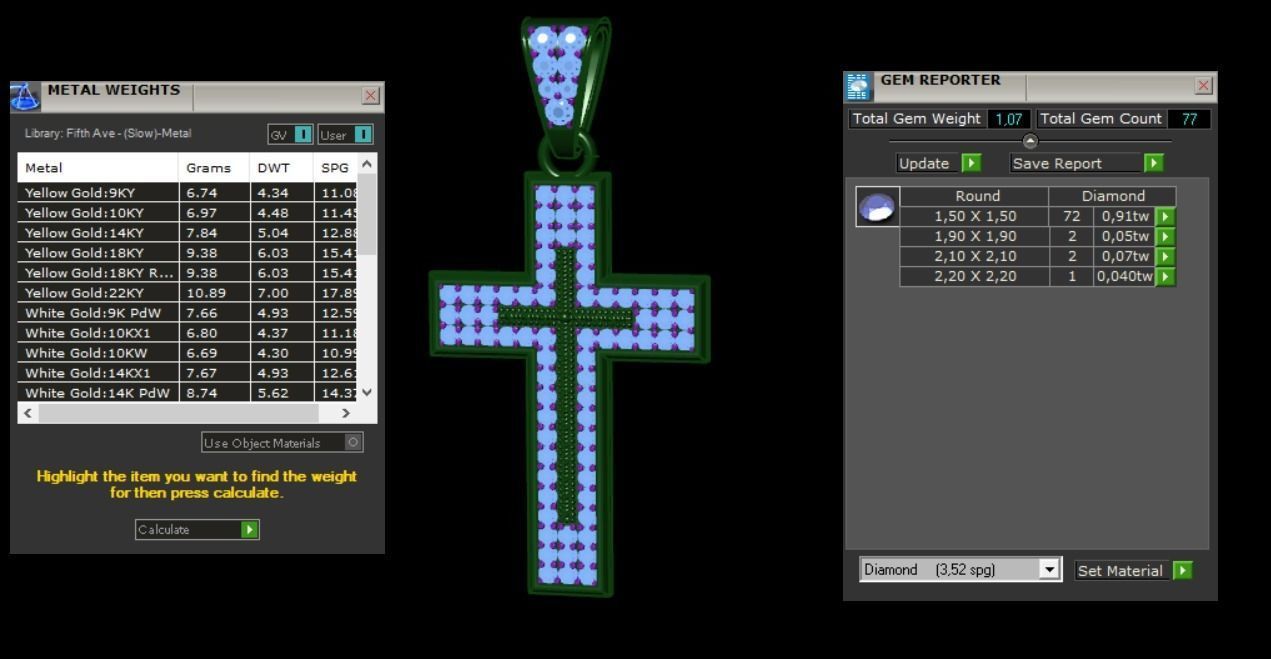This screenshot has height=659, width=1271.
Task: Select White Gold:10KX1 row
Action: coord(188,333)
